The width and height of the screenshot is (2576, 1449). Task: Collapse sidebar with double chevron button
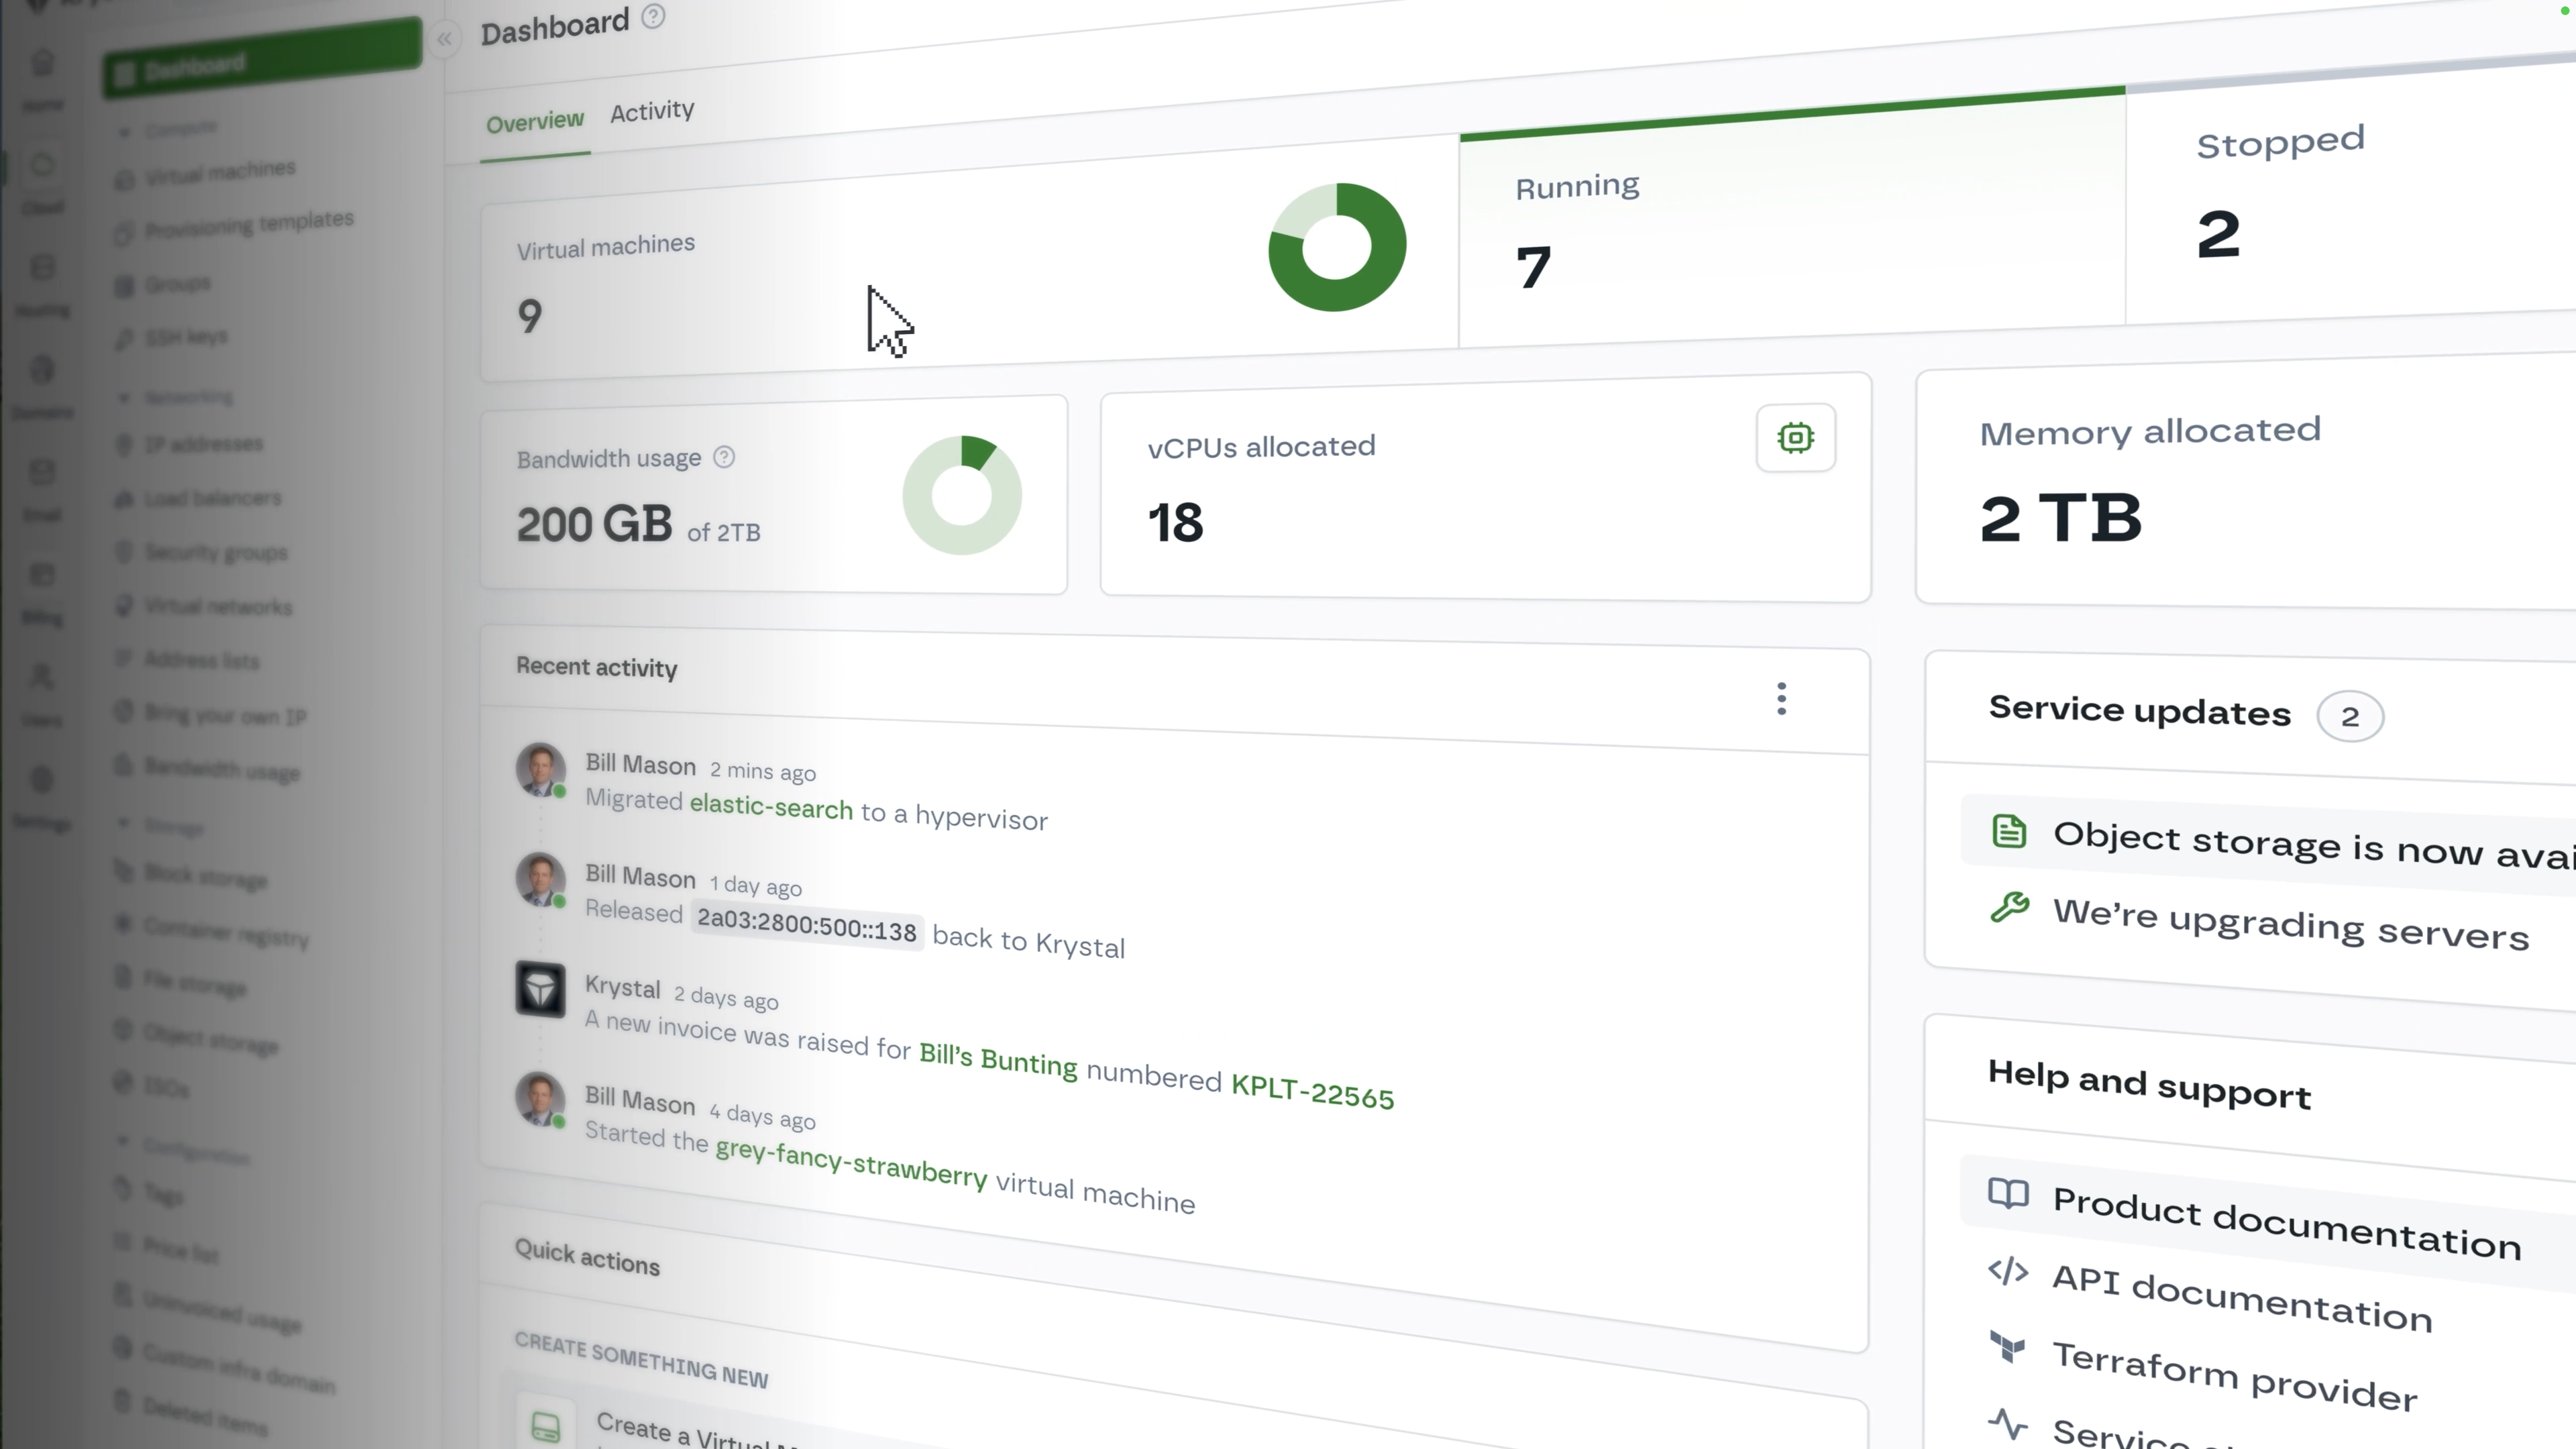pos(444,39)
